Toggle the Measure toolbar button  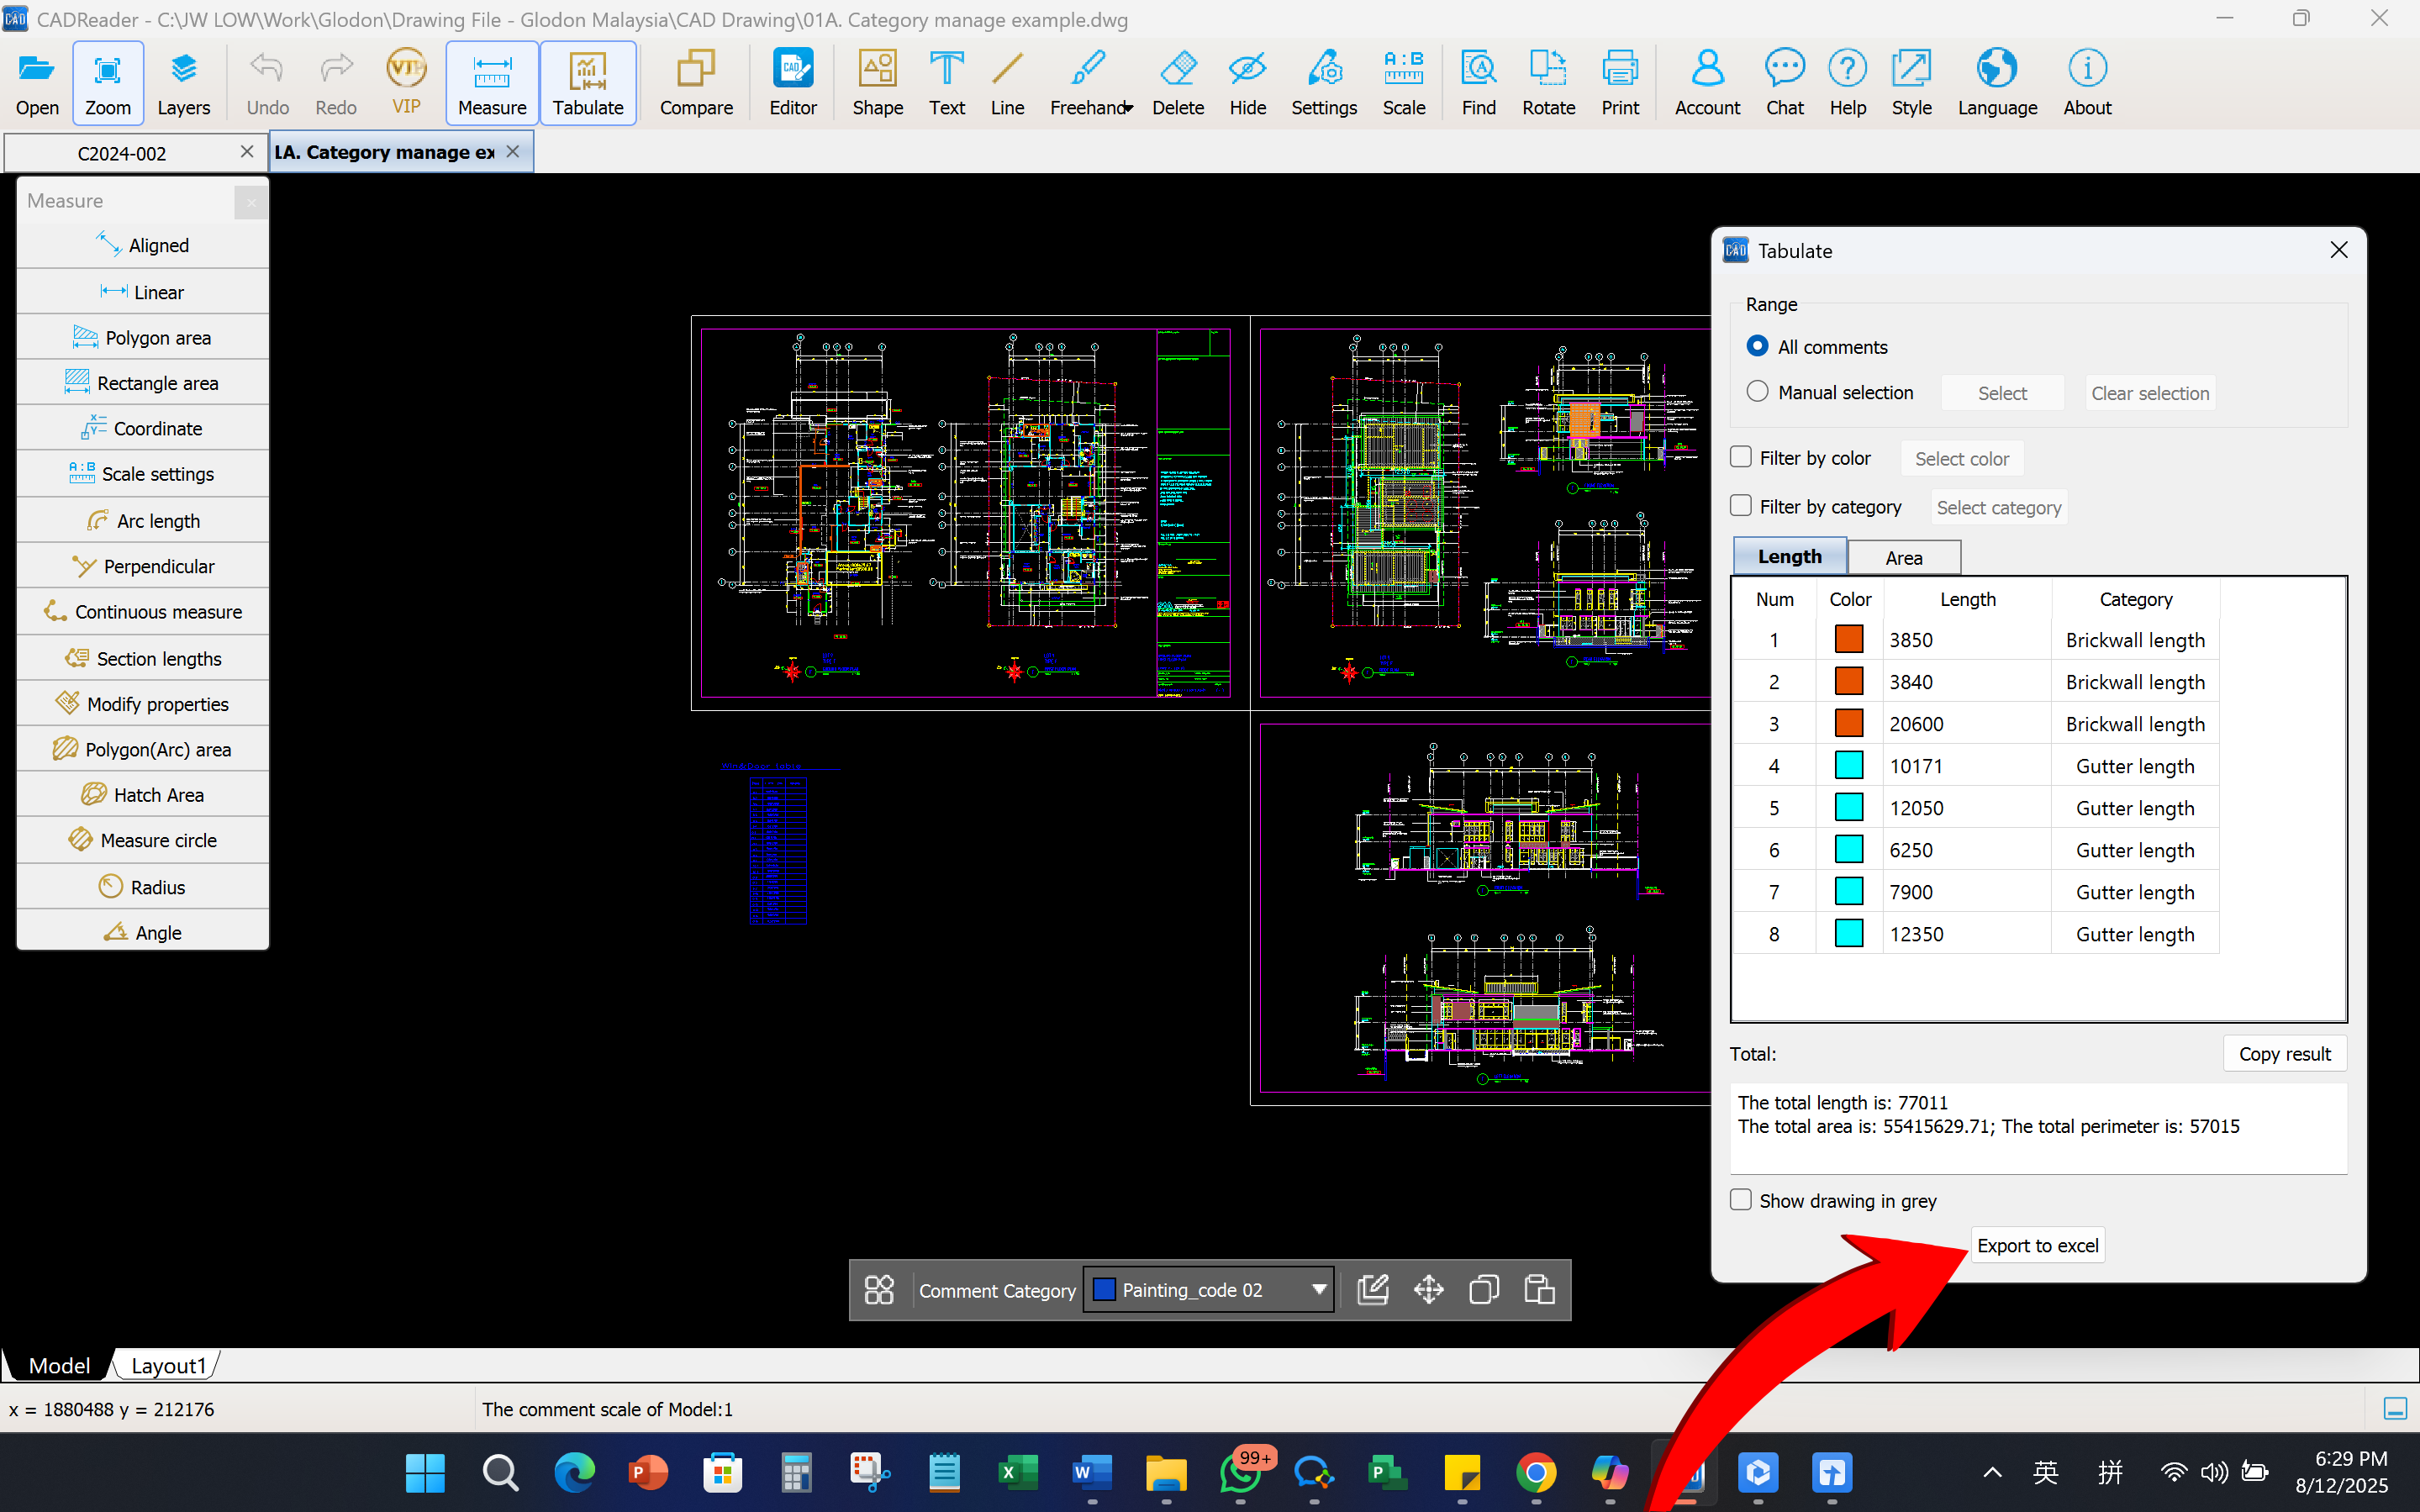pyautogui.click(x=492, y=84)
